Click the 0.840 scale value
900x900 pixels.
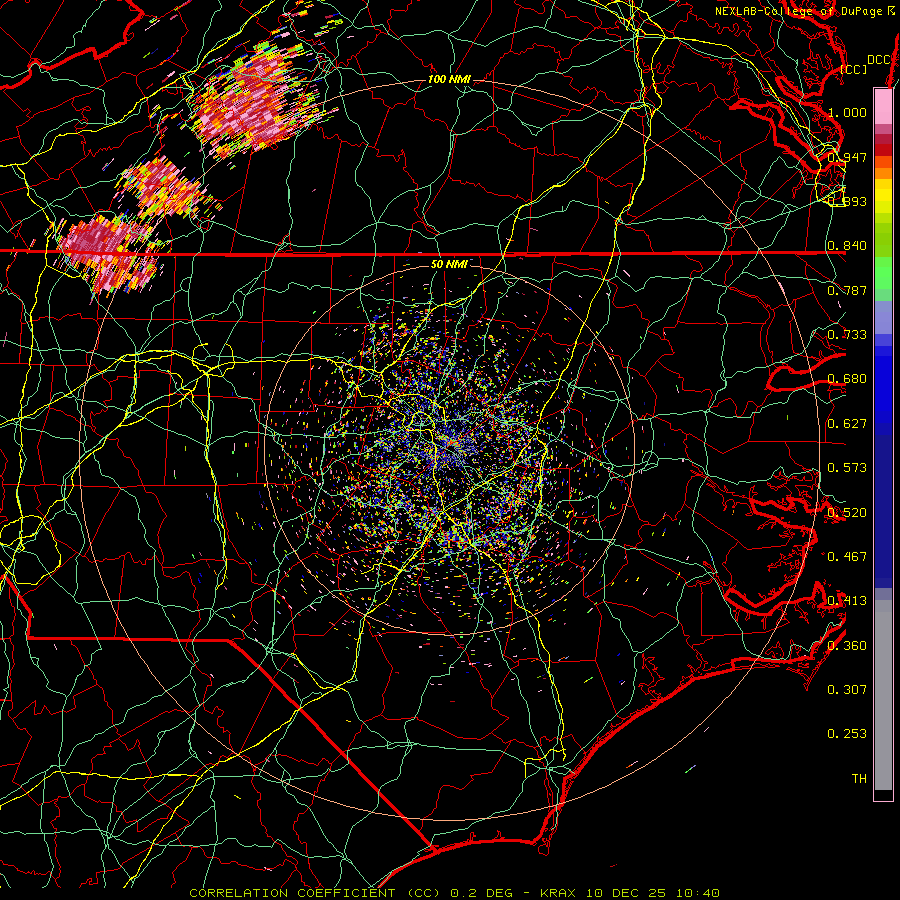(x=847, y=246)
